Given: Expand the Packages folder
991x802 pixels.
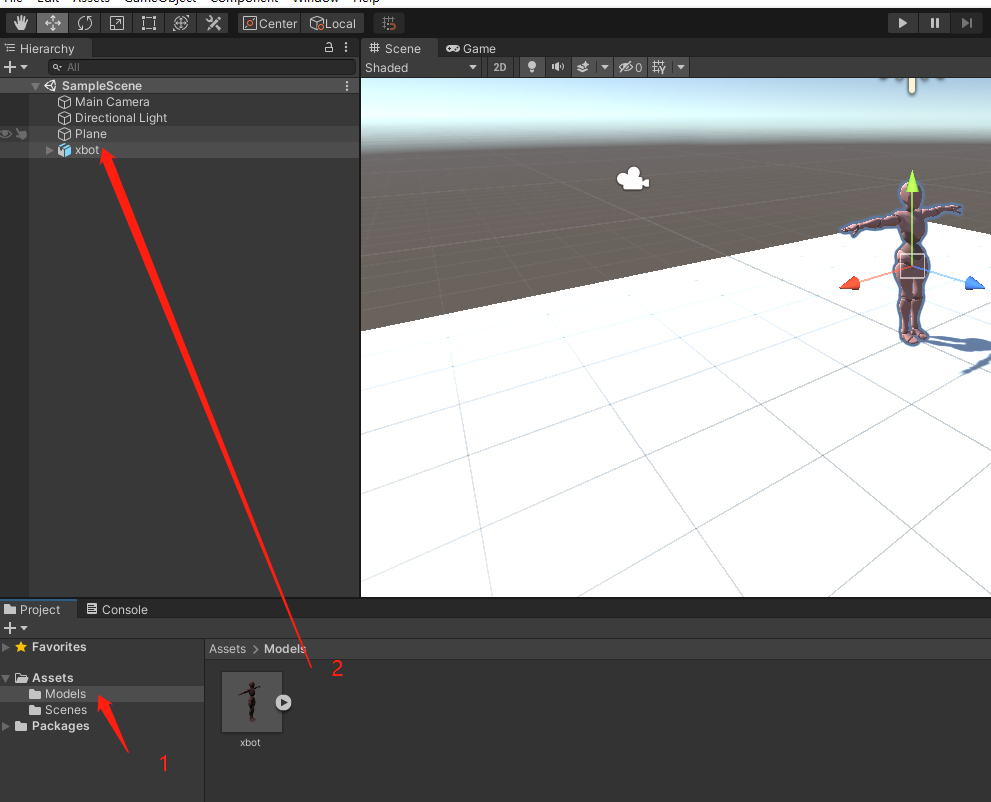Looking at the screenshot, I should [6, 726].
